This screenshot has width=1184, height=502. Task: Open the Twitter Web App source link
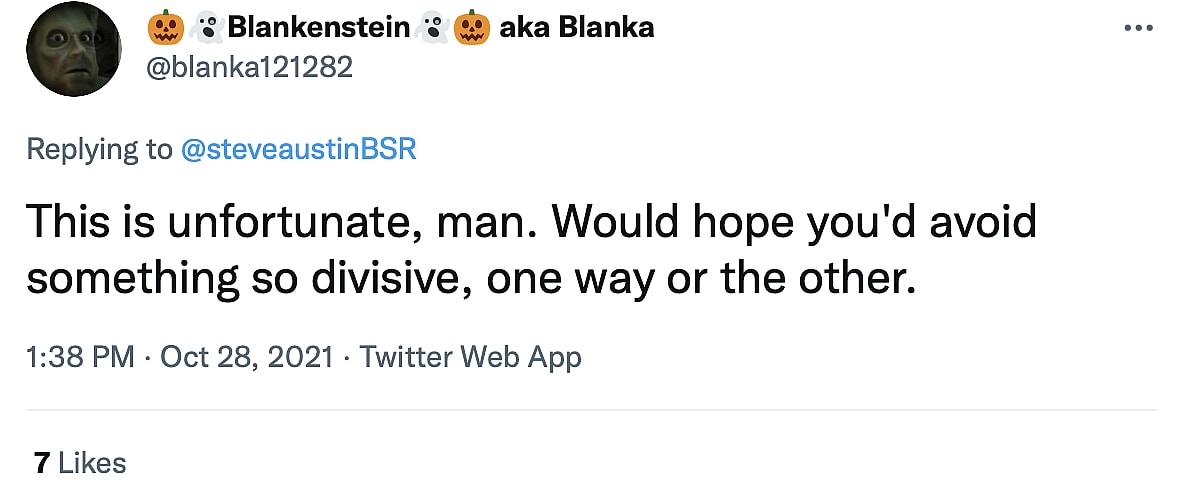[470, 357]
